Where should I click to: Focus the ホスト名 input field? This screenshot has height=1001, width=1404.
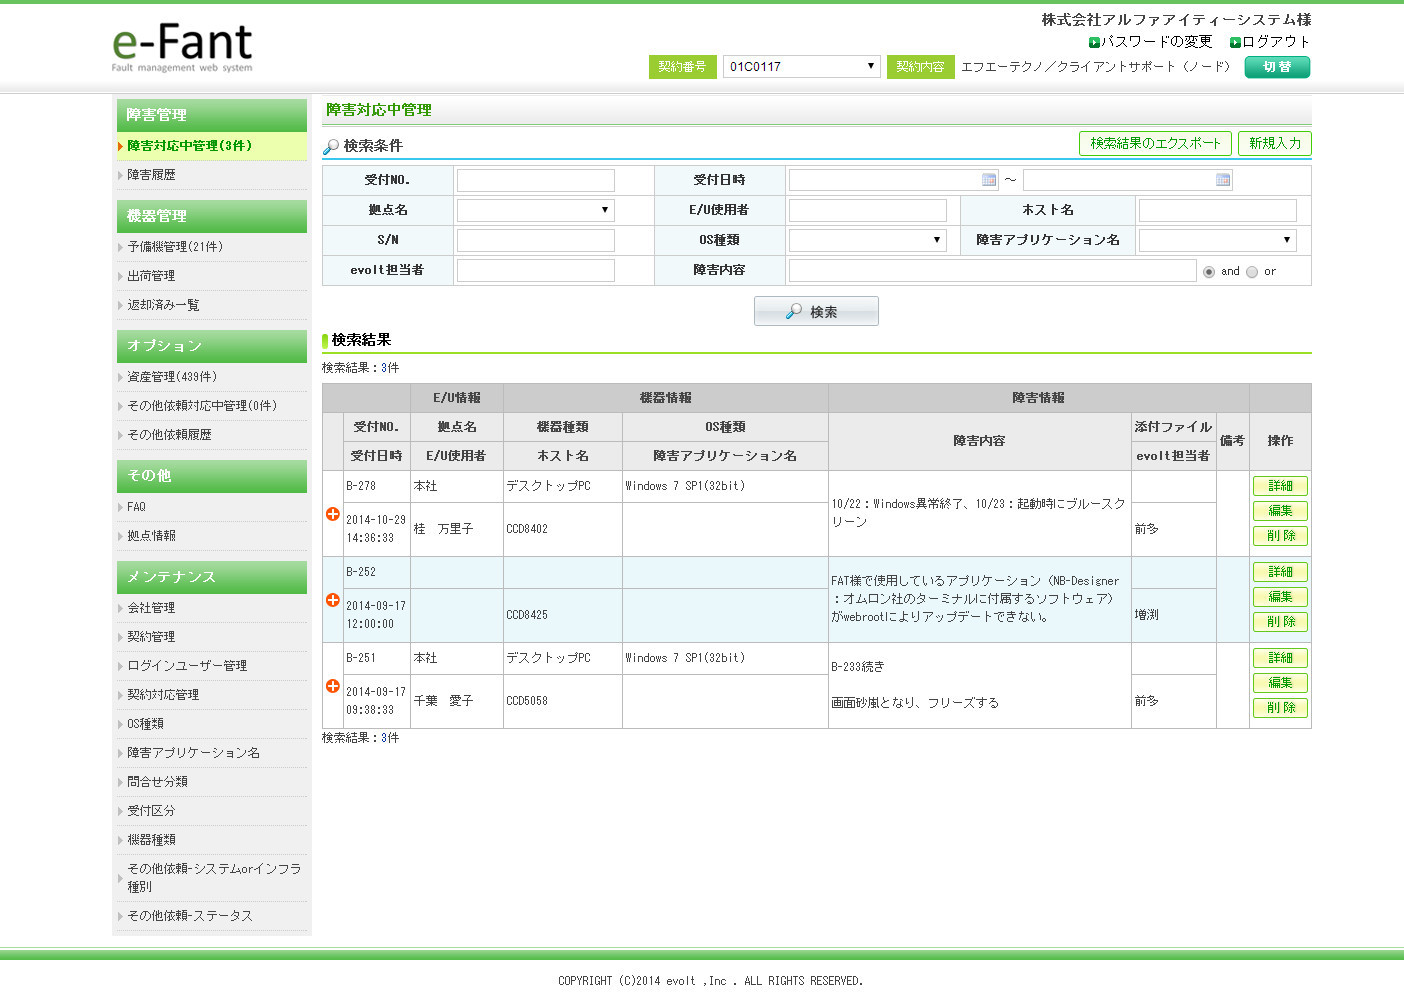tap(1217, 210)
